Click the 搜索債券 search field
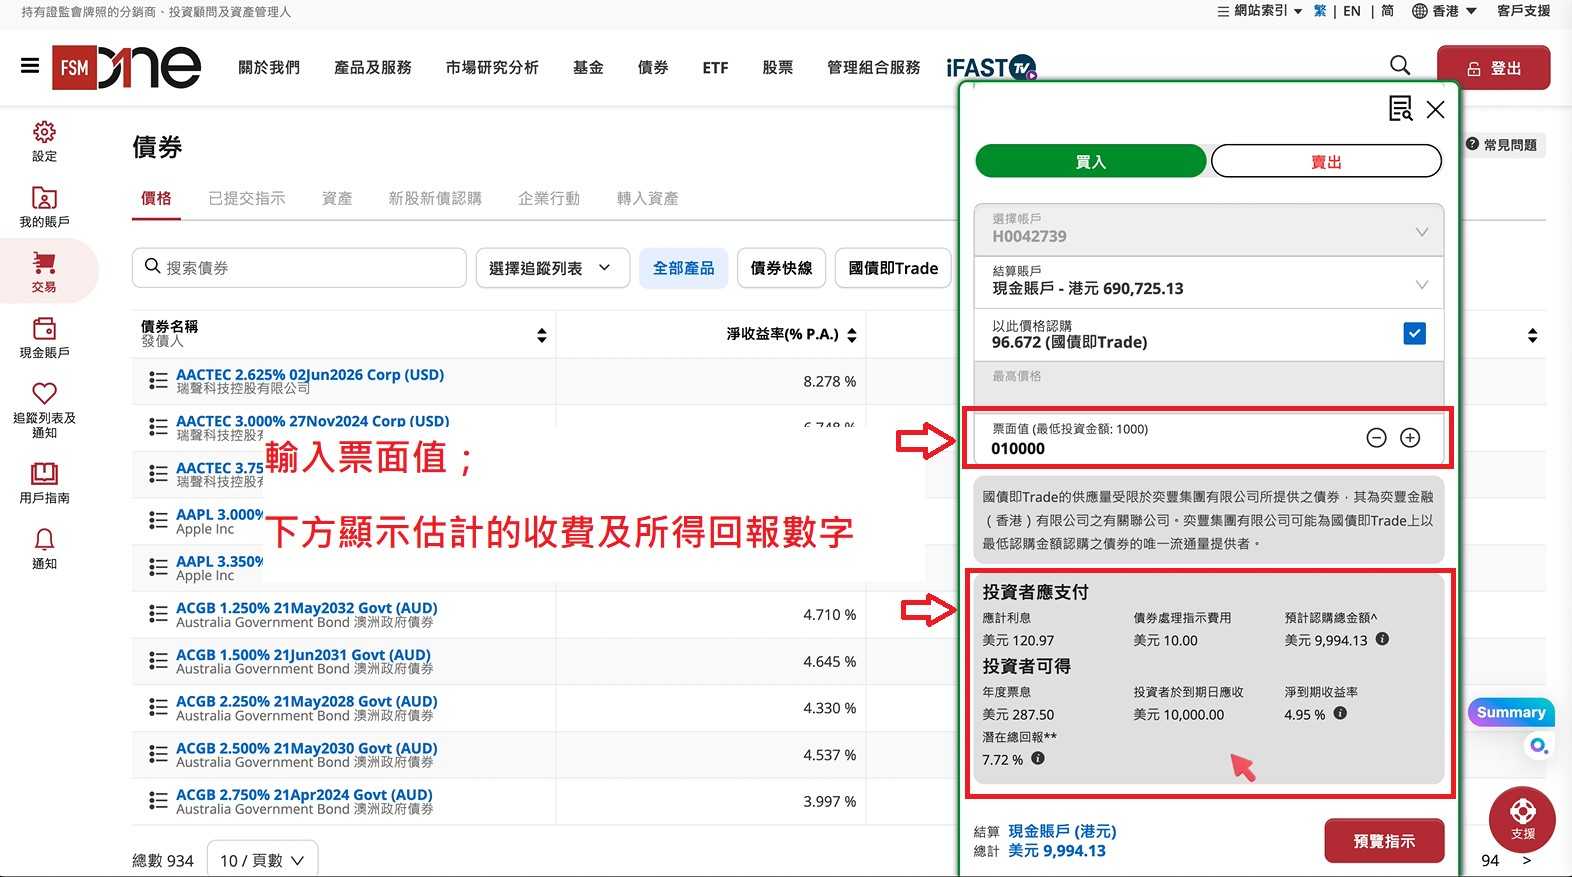The width and height of the screenshot is (1572, 877). pyautogui.click(x=299, y=268)
